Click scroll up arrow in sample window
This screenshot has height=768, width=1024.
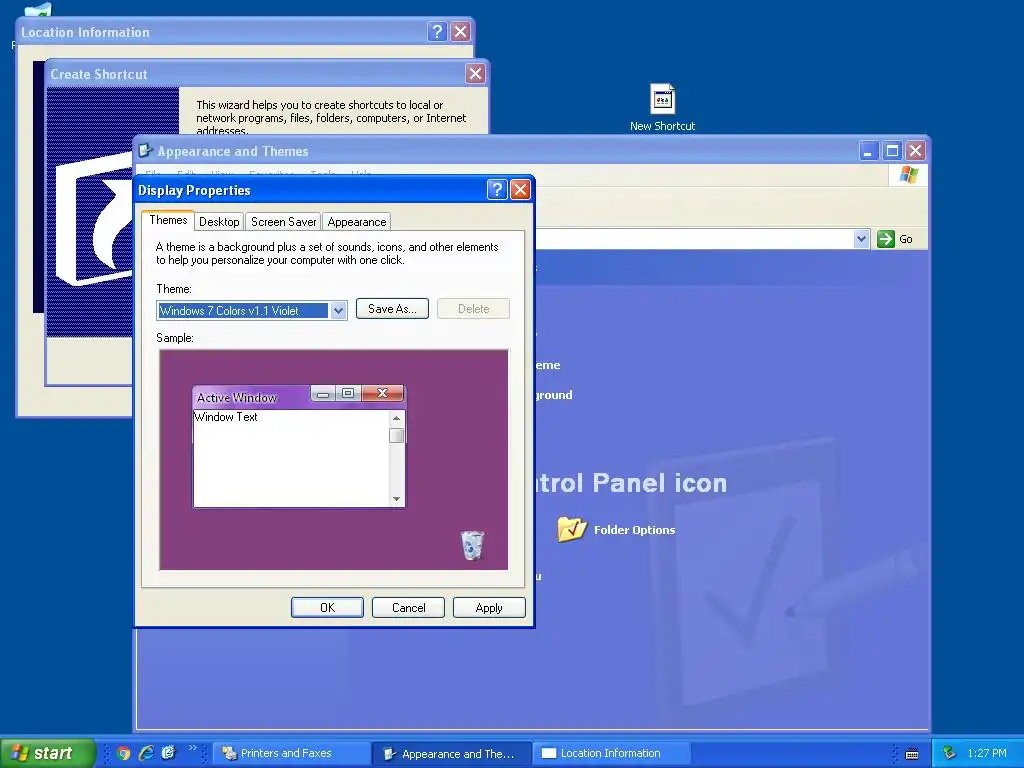396,417
